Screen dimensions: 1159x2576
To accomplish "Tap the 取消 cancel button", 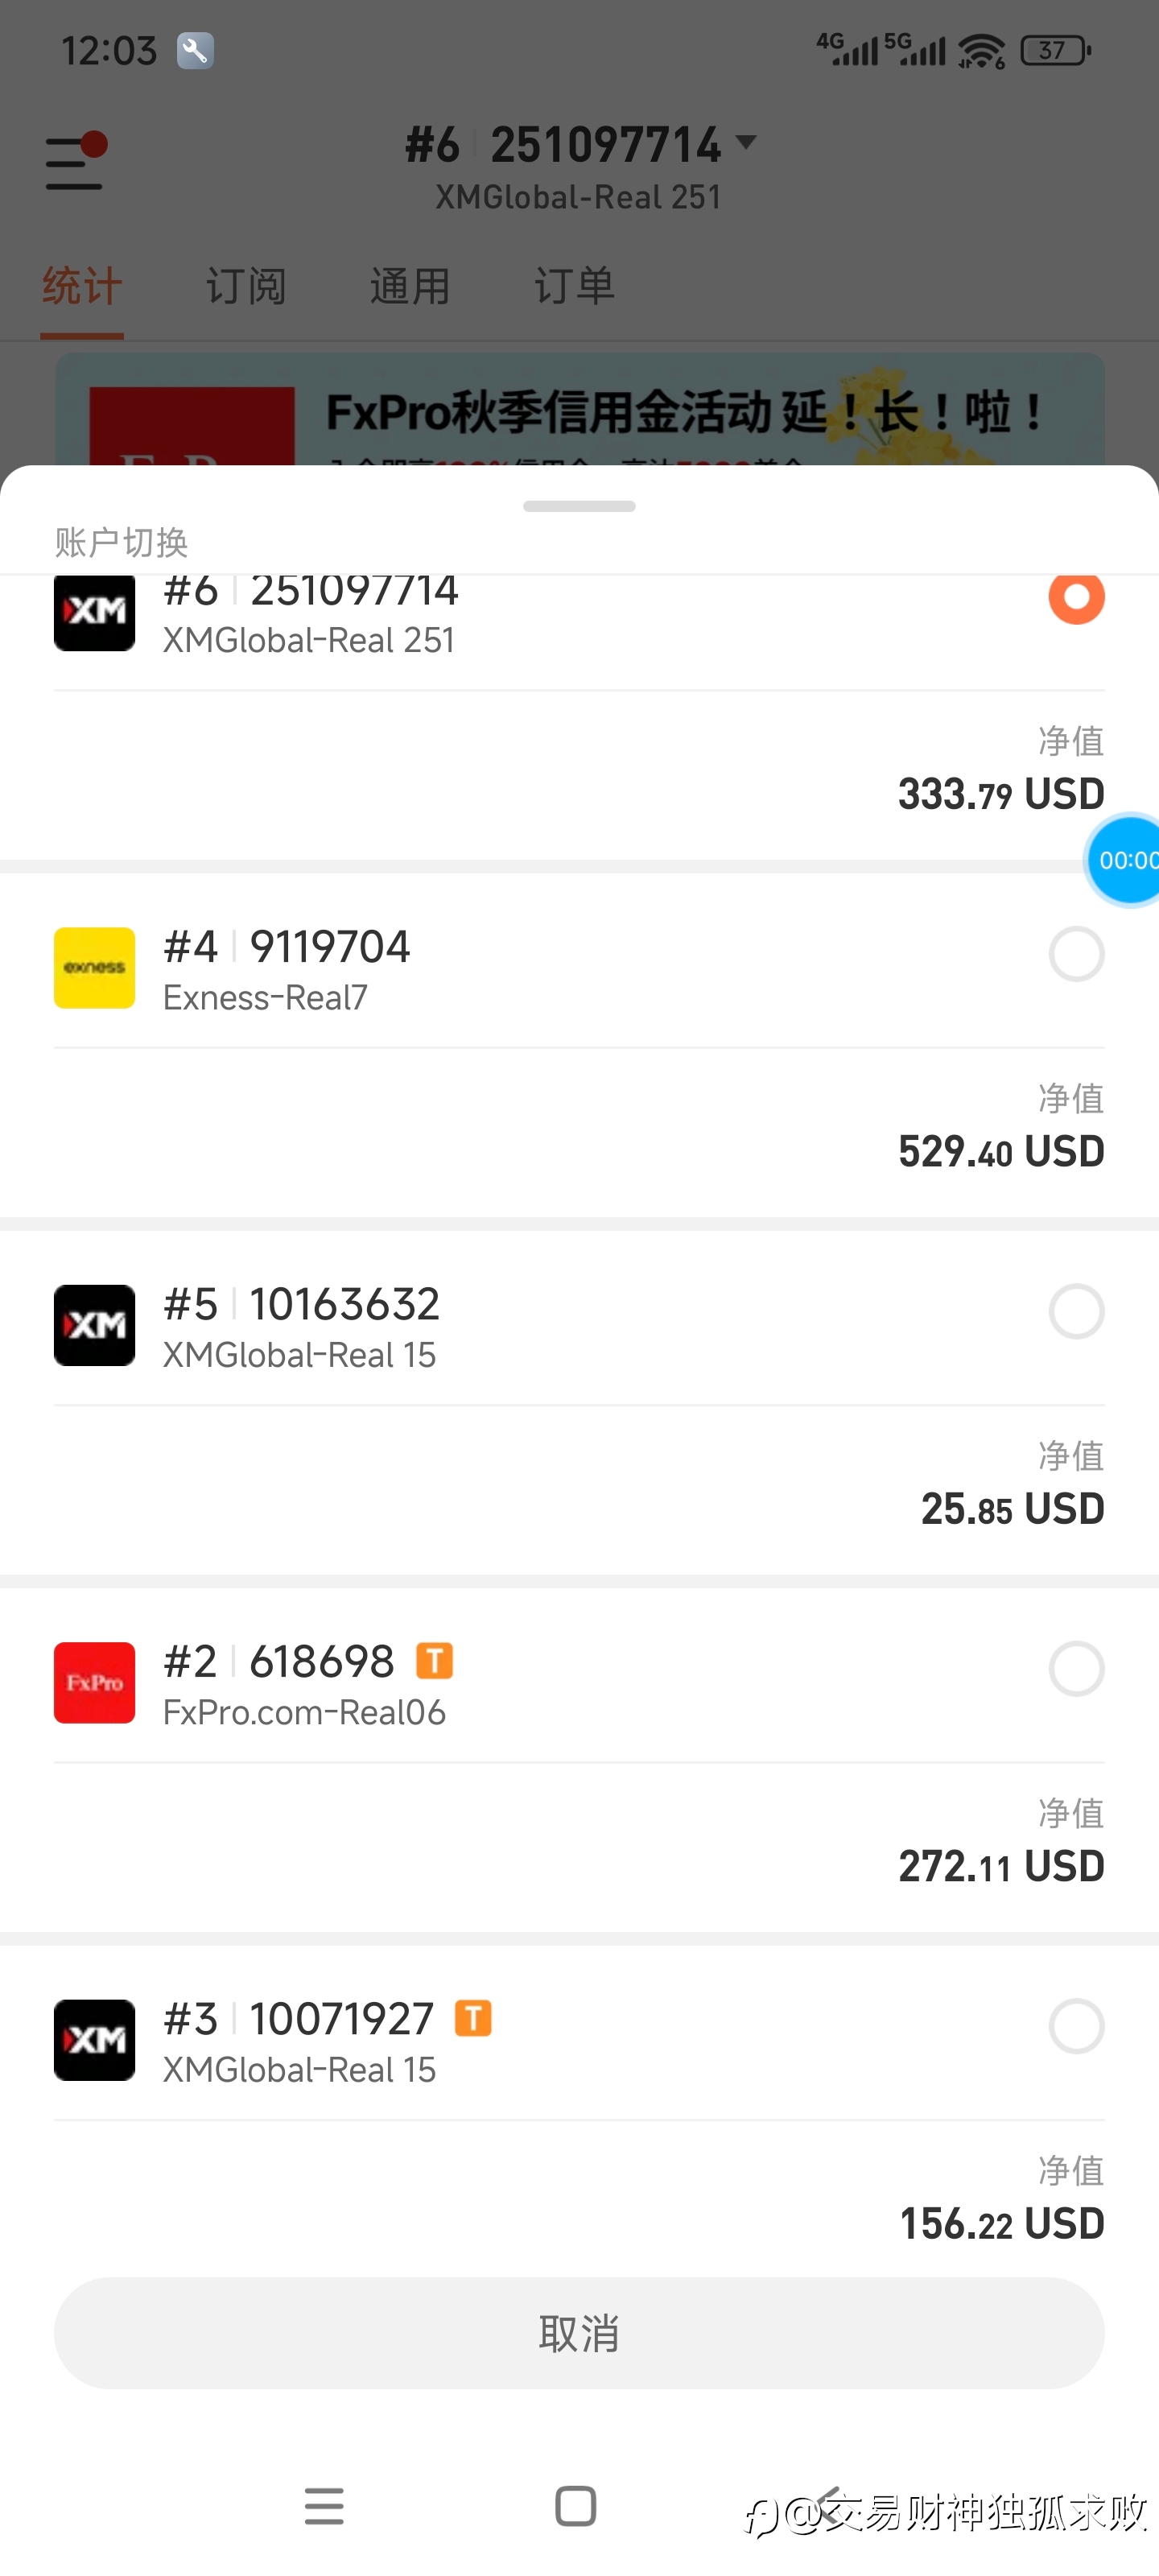I will coord(579,2333).
